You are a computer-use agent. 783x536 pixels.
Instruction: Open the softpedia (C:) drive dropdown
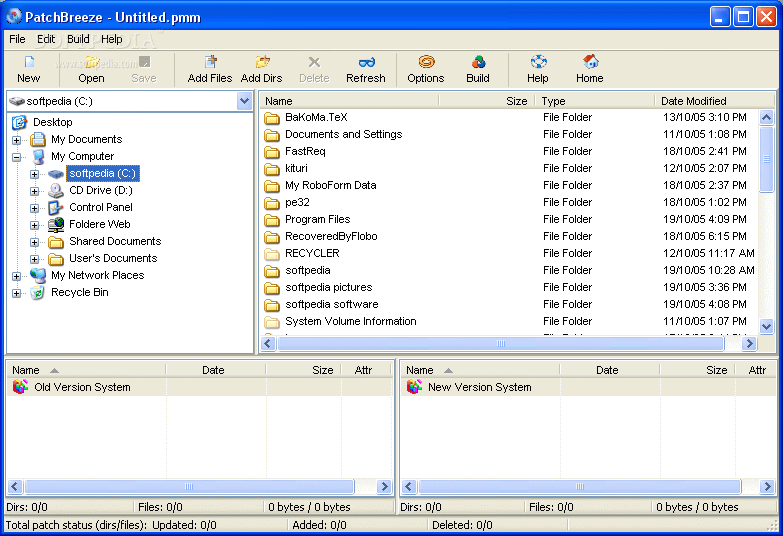[244, 101]
